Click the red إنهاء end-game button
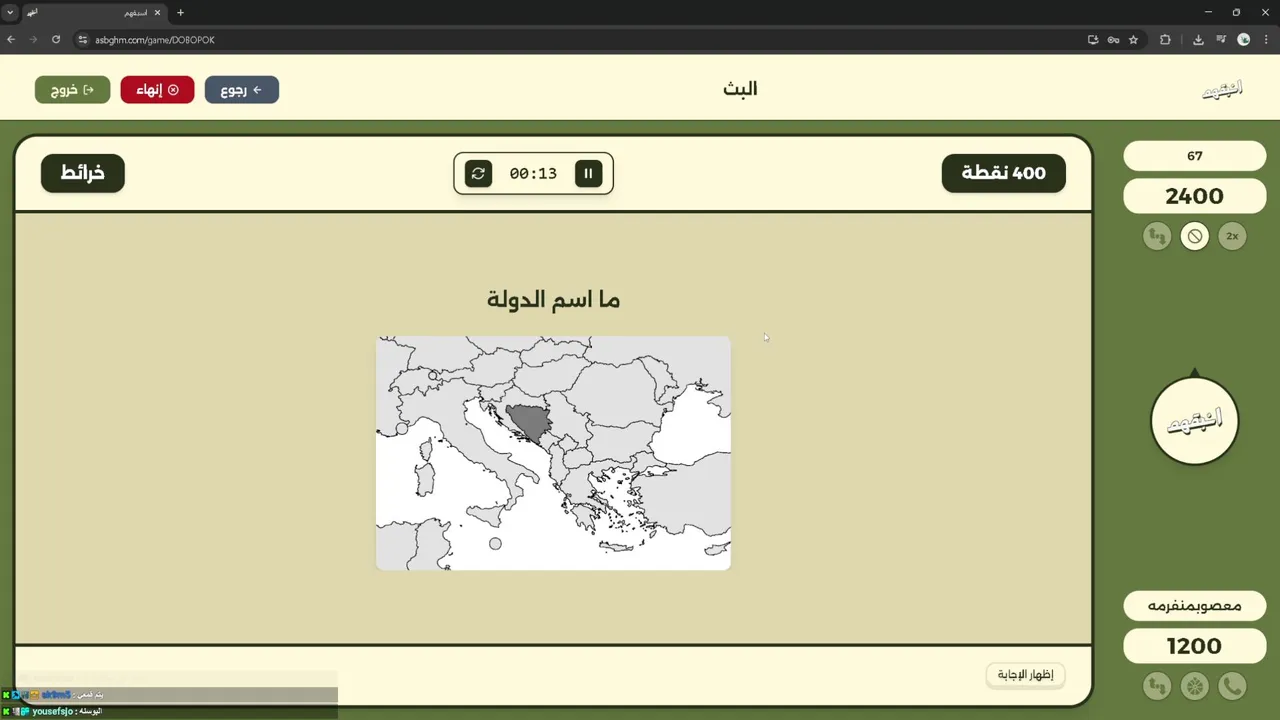1280x720 pixels. pyautogui.click(x=157, y=90)
